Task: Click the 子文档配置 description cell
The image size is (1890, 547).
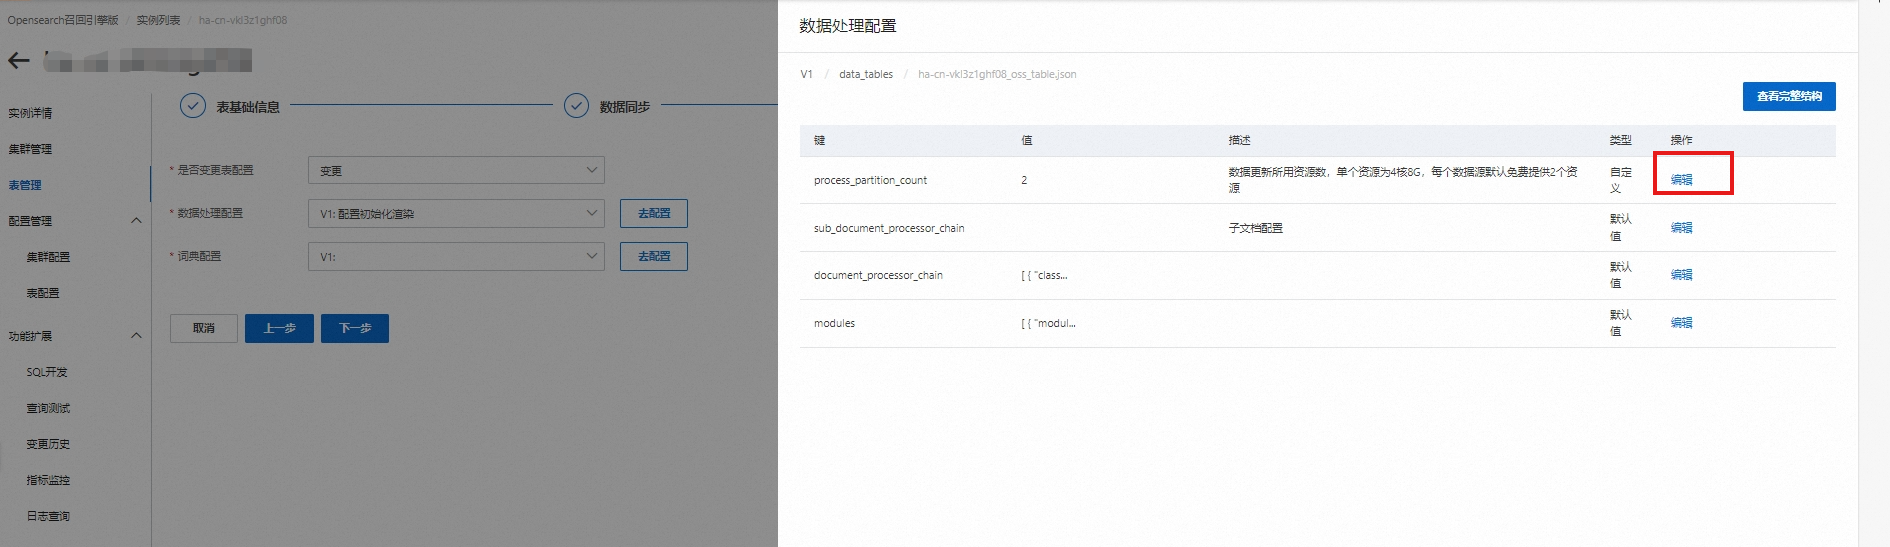Action: (1256, 228)
